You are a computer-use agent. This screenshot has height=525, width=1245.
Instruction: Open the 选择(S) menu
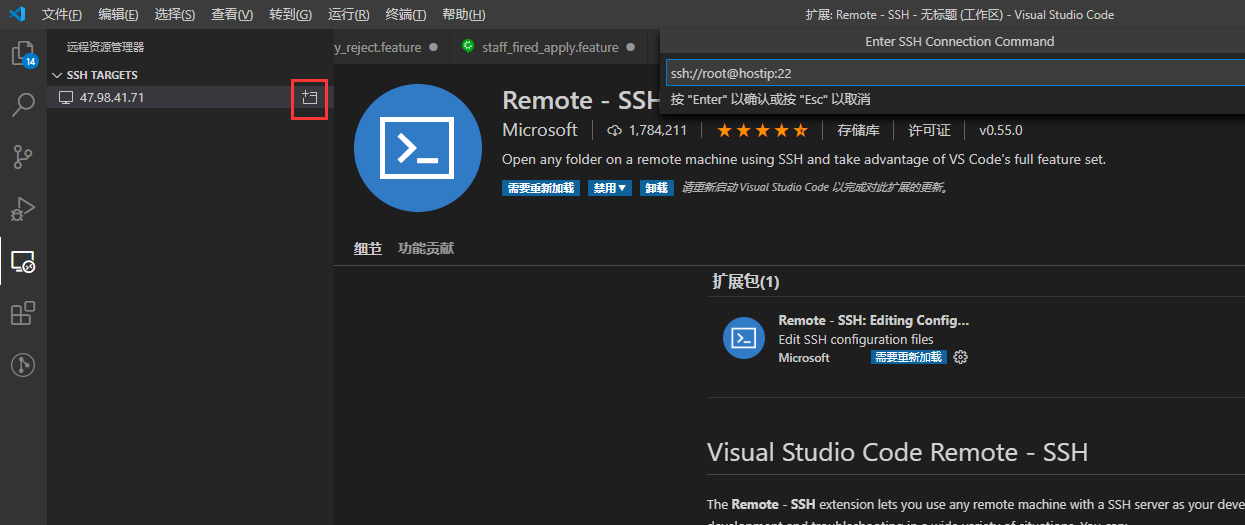(x=175, y=15)
